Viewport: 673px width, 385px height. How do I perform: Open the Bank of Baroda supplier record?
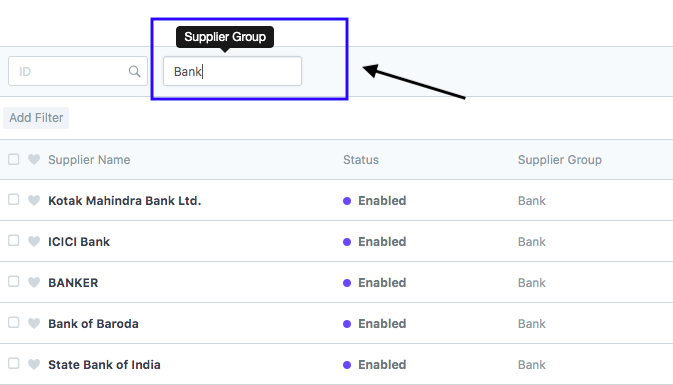[93, 324]
